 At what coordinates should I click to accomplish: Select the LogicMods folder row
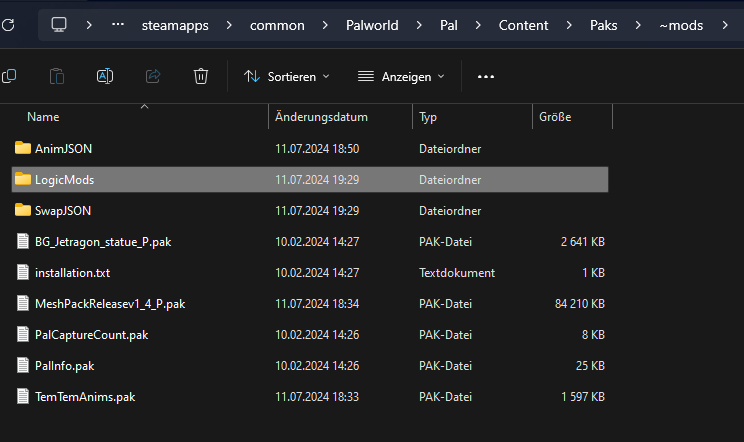coord(310,179)
